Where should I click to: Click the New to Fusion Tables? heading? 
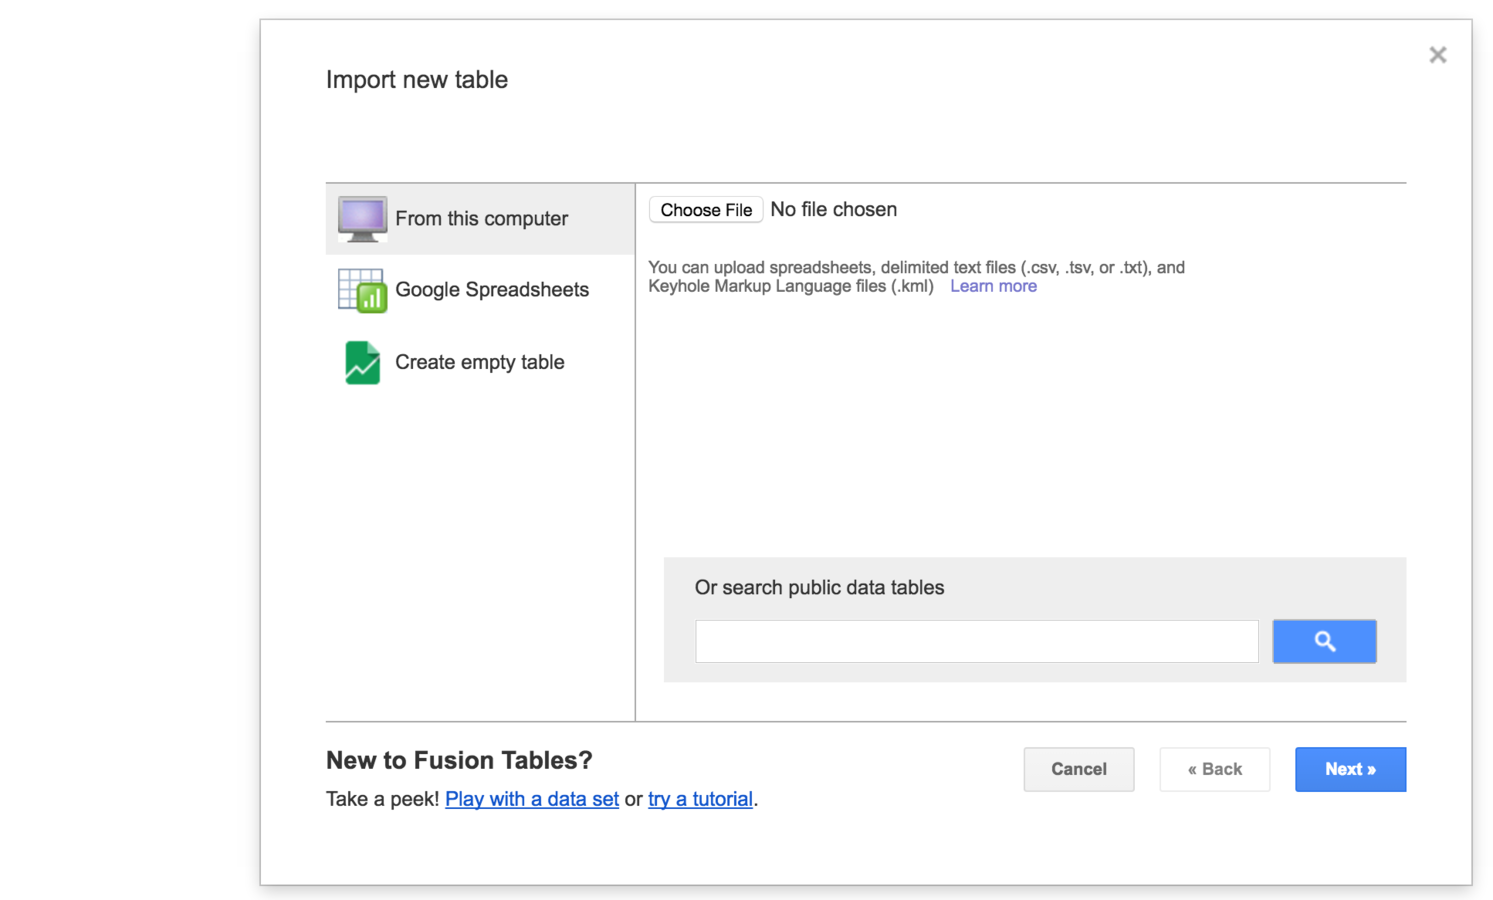pyautogui.click(x=459, y=760)
